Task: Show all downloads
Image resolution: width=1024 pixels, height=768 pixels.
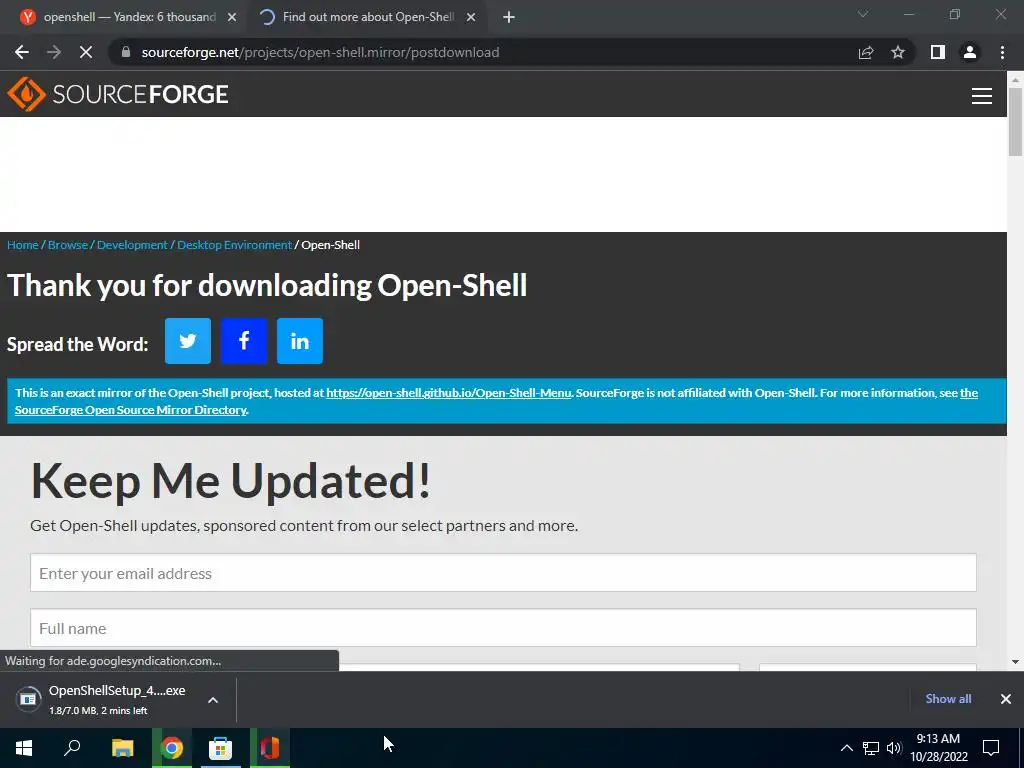Action: coord(948,699)
